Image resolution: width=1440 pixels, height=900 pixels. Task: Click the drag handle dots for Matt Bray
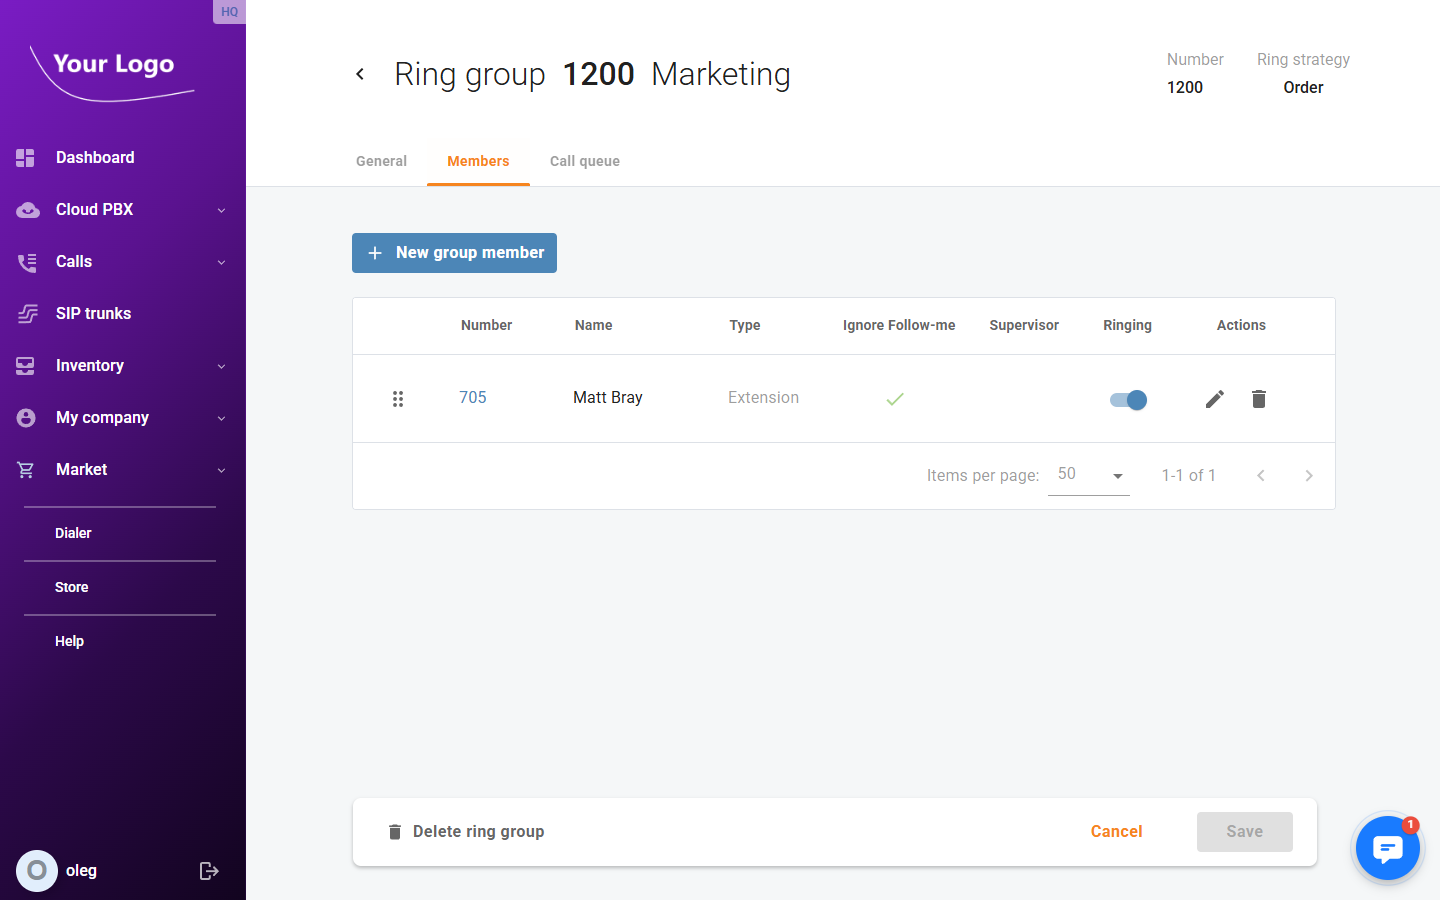398,398
